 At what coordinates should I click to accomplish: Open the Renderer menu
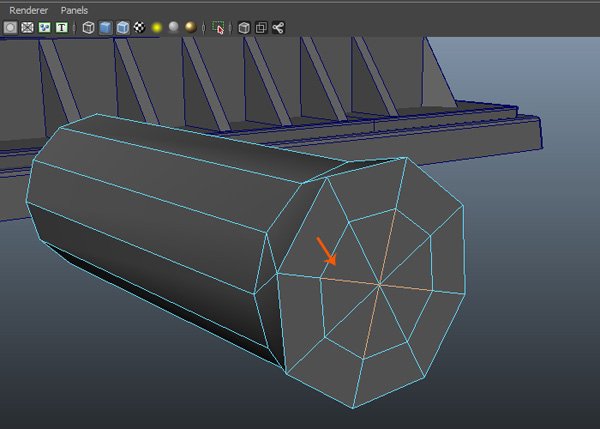28,10
